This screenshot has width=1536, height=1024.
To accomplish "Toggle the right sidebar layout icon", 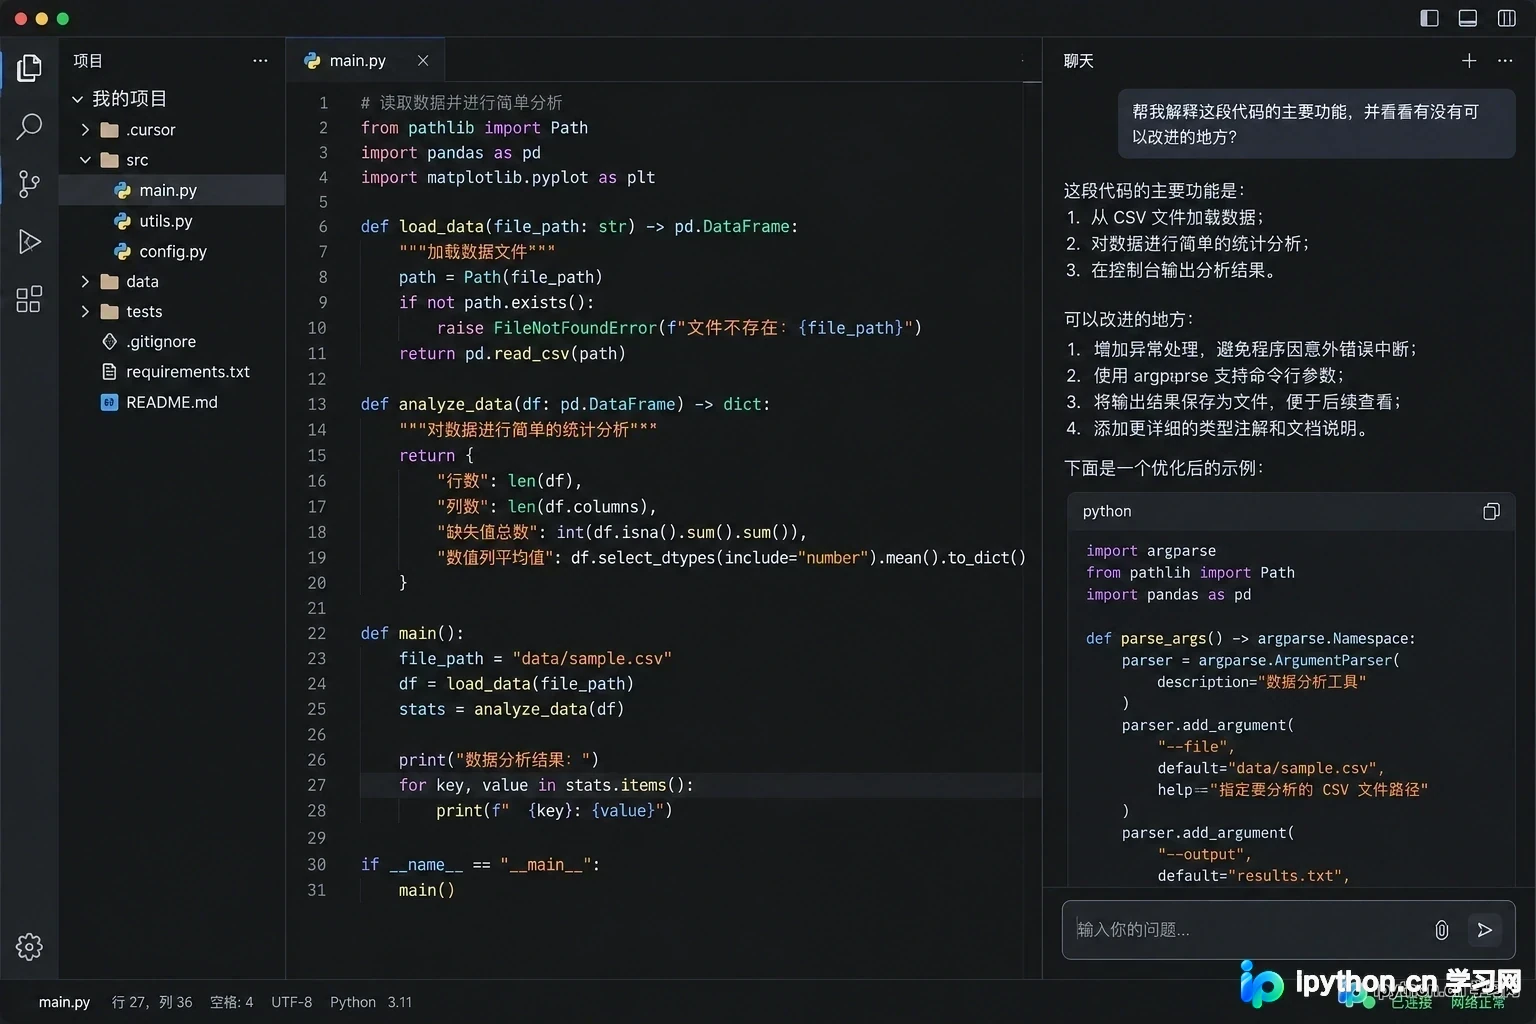I will point(1506,18).
